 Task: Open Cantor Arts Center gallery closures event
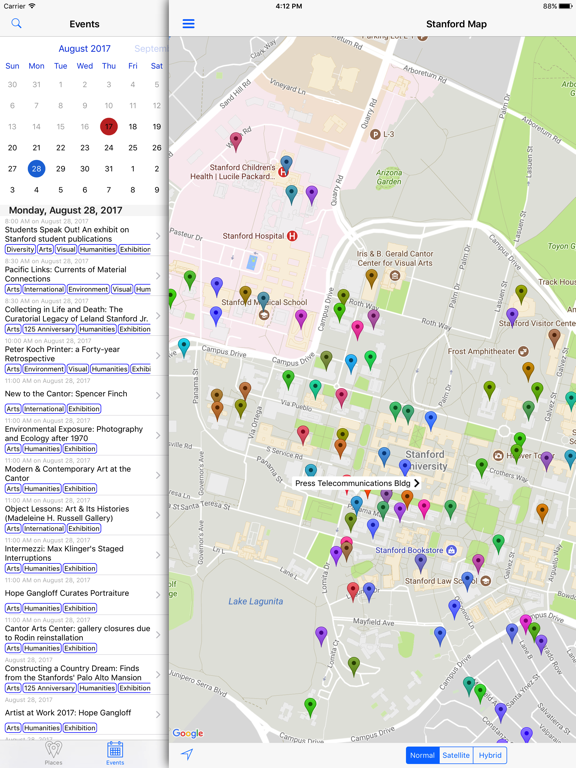coord(84,635)
